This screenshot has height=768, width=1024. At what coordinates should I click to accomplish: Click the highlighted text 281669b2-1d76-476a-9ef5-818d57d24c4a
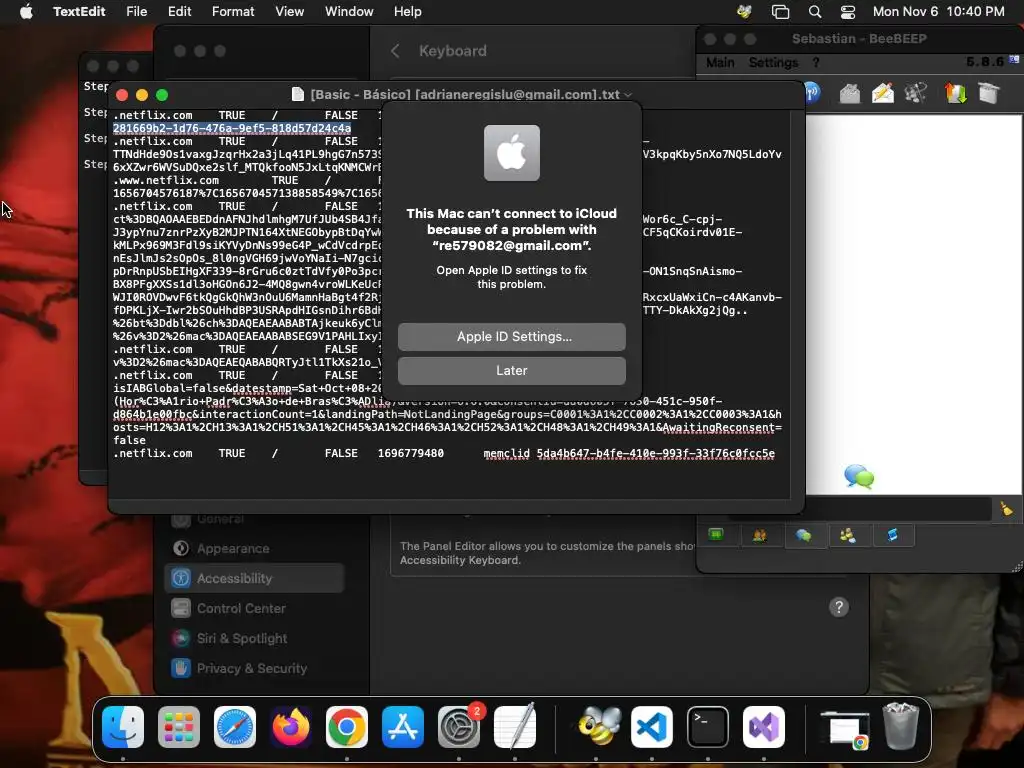(232, 128)
